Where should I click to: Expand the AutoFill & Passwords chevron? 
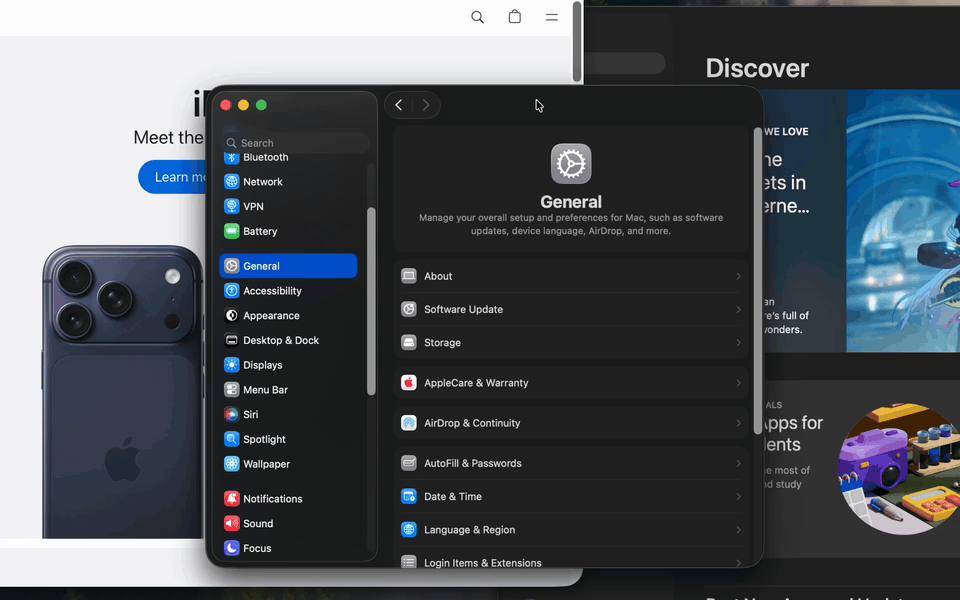(738, 463)
